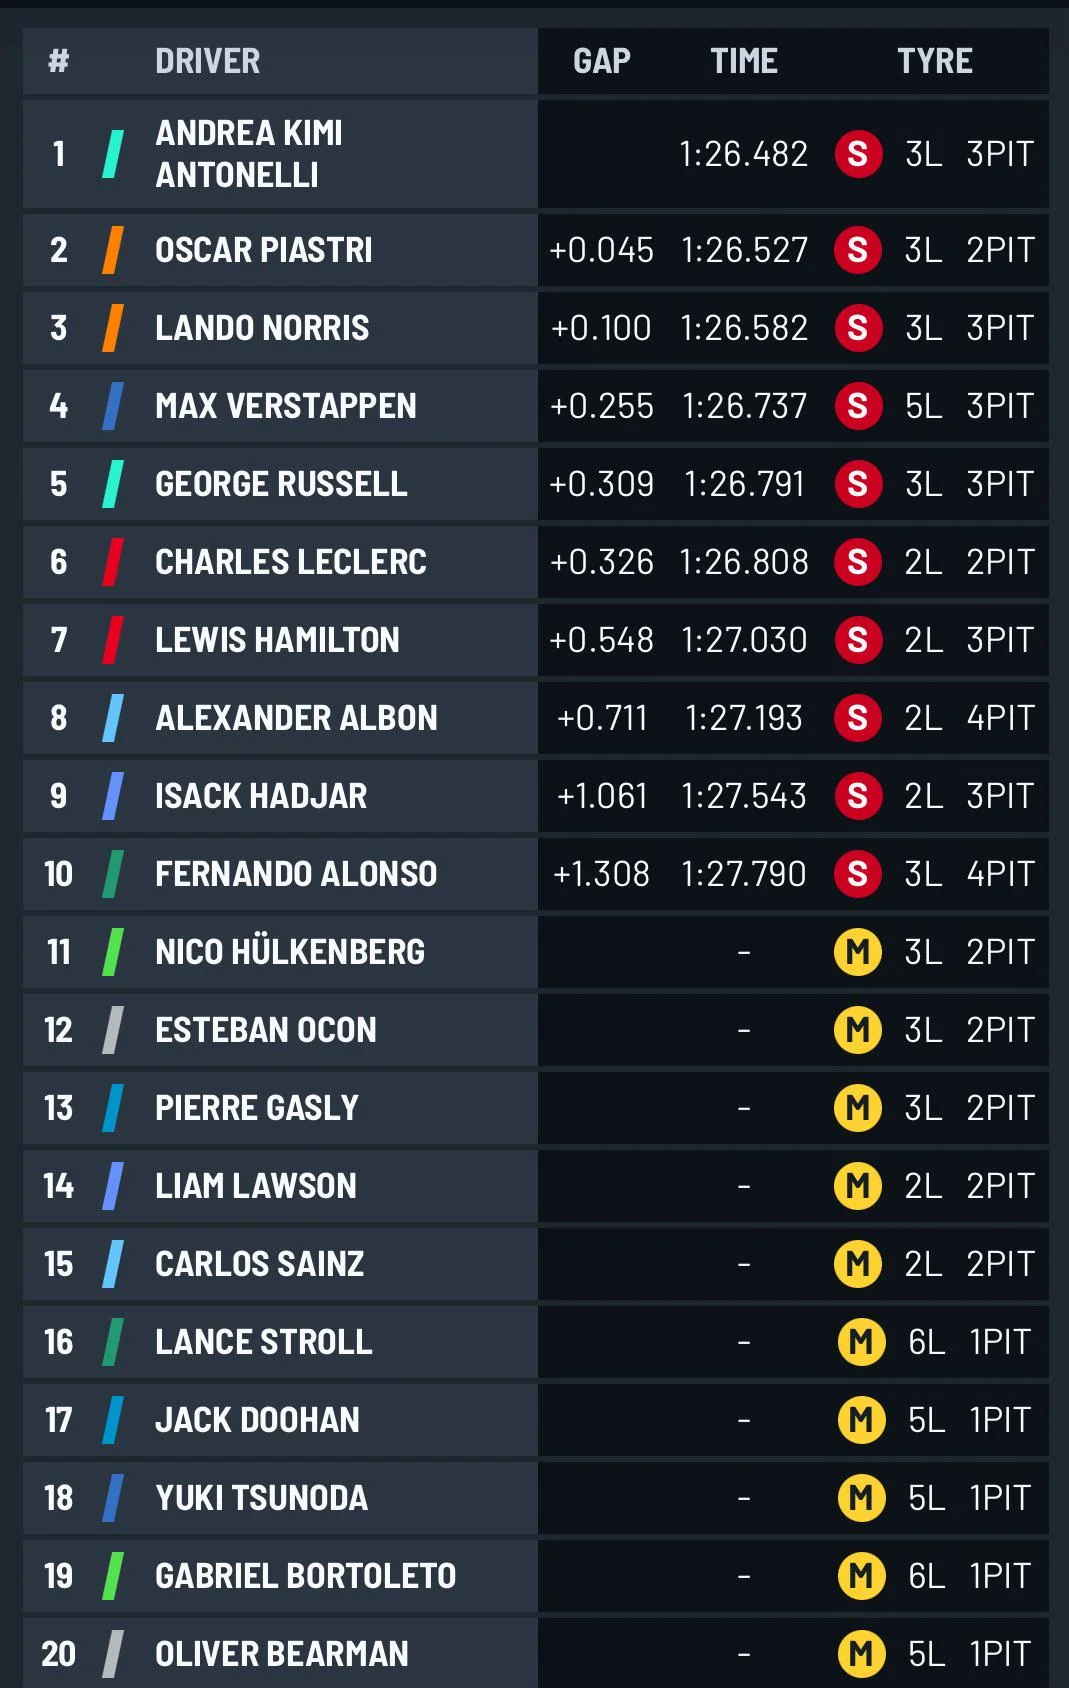
Task: Click Yuki Tsunoda's medium tyre icon
Action: pyautogui.click(x=861, y=1498)
